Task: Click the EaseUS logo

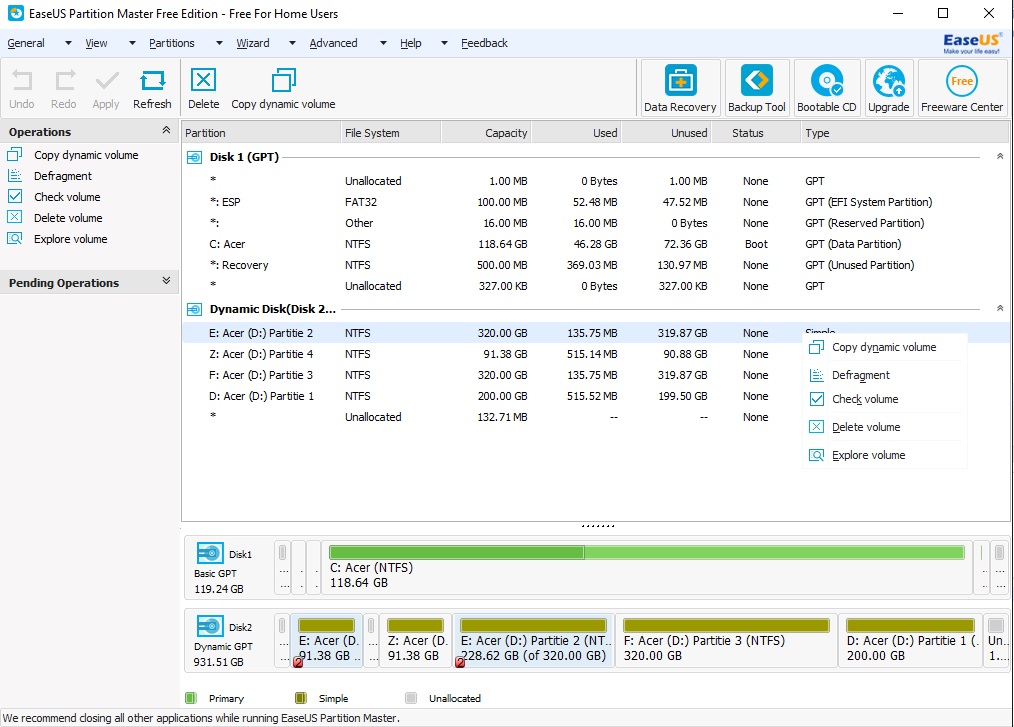Action: (972, 43)
